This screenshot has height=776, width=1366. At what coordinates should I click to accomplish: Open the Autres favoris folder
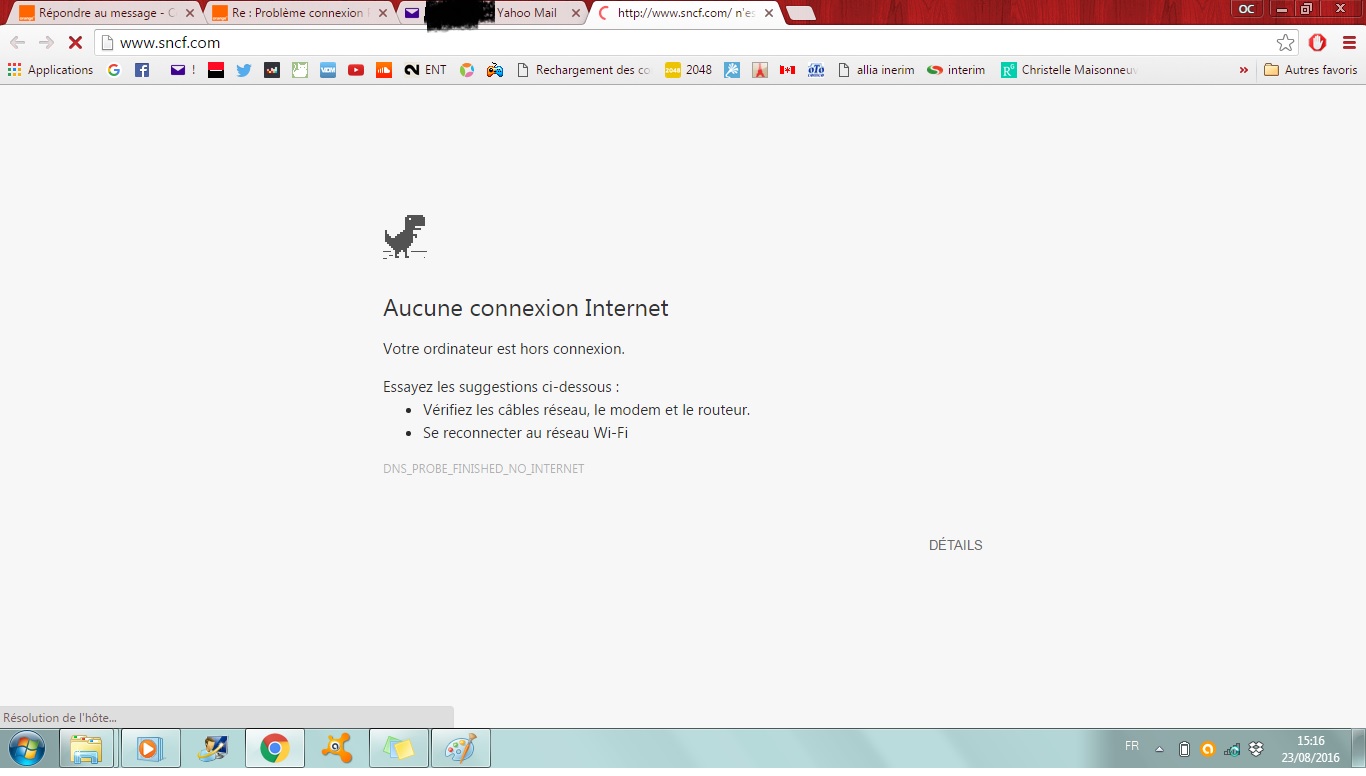(x=1310, y=70)
